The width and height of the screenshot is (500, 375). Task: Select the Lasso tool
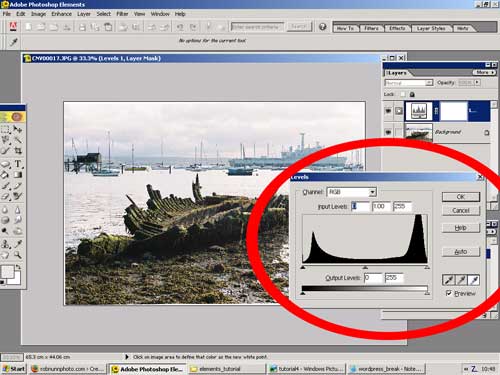[5, 140]
